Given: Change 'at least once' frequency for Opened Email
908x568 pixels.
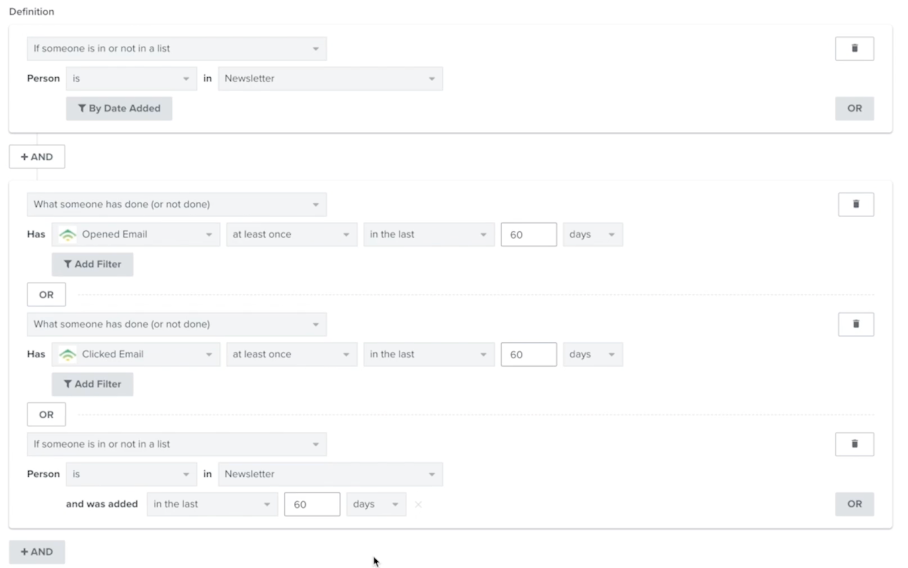Looking at the screenshot, I should 290,234.
